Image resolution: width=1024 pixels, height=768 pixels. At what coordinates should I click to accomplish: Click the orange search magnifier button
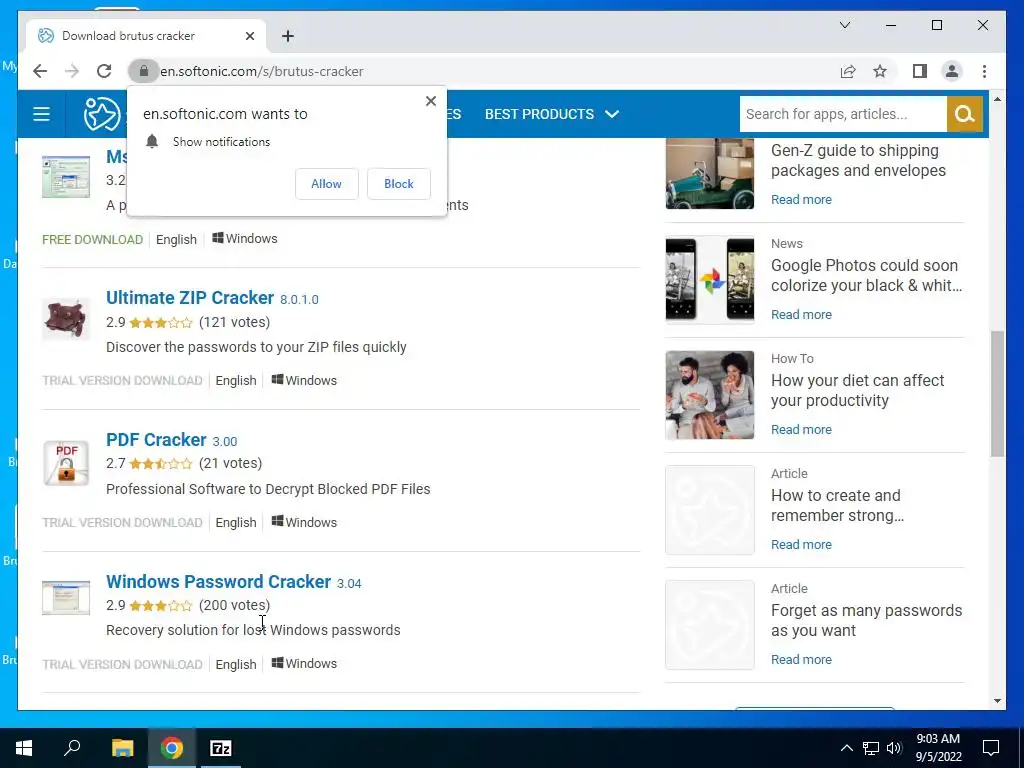965,114
